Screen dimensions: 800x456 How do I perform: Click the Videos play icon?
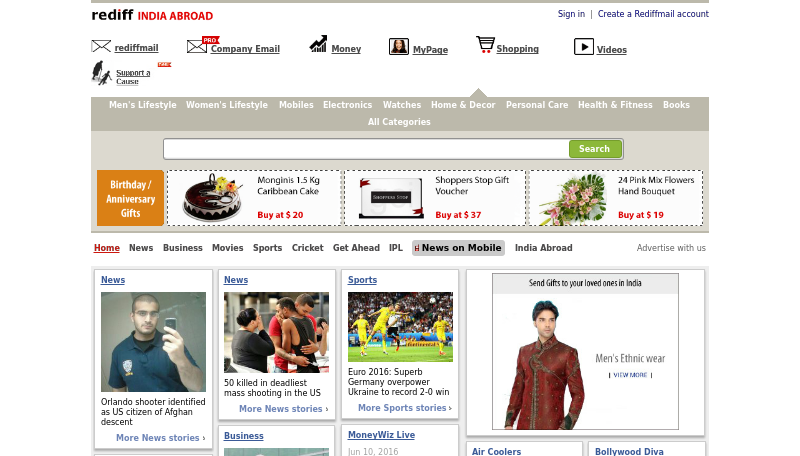point(584,47)
